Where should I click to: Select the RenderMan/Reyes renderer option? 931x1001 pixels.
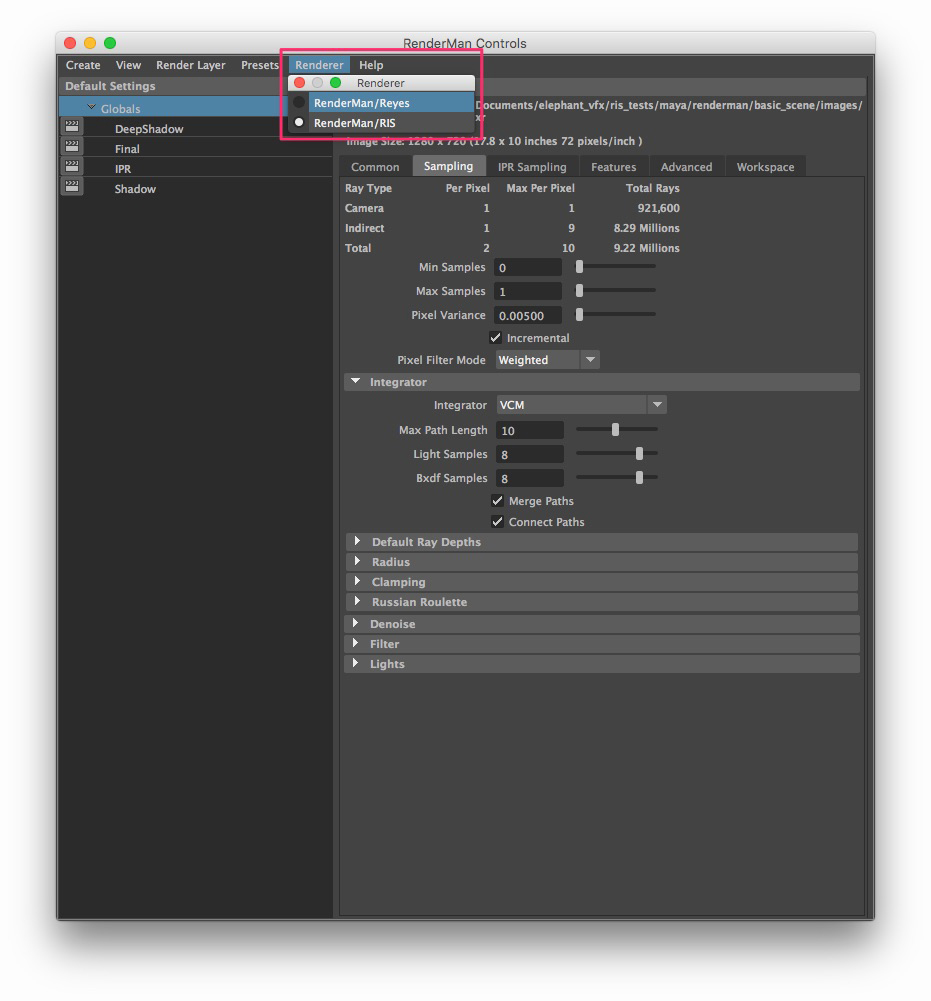[381, 103]
